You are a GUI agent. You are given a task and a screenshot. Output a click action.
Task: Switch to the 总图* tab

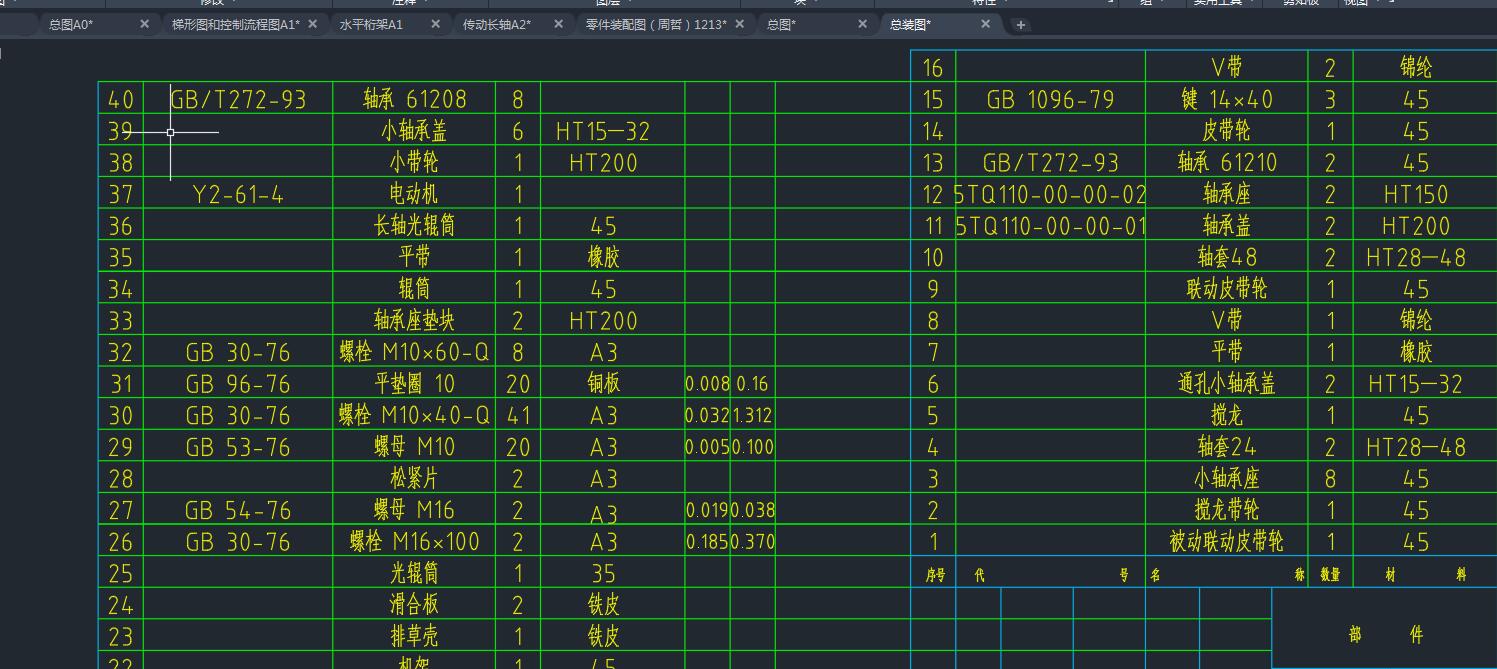782,24
